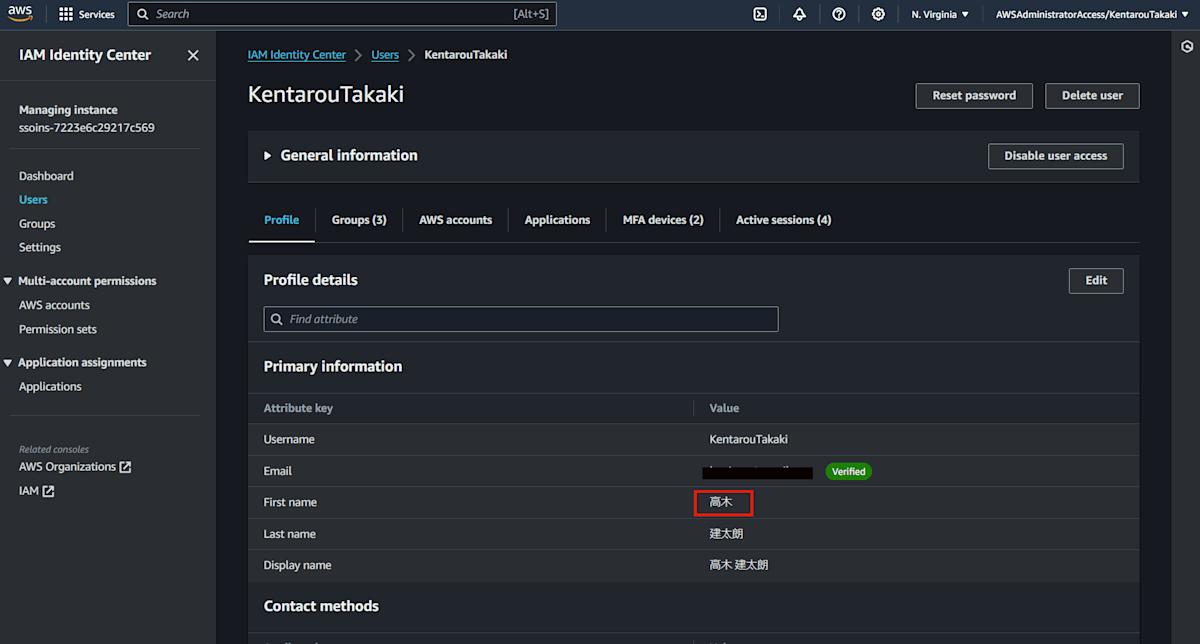Screen dimensions: 1200x644
Task: Open the MFA devices (2) tab
Action: [x=663, y=220]
